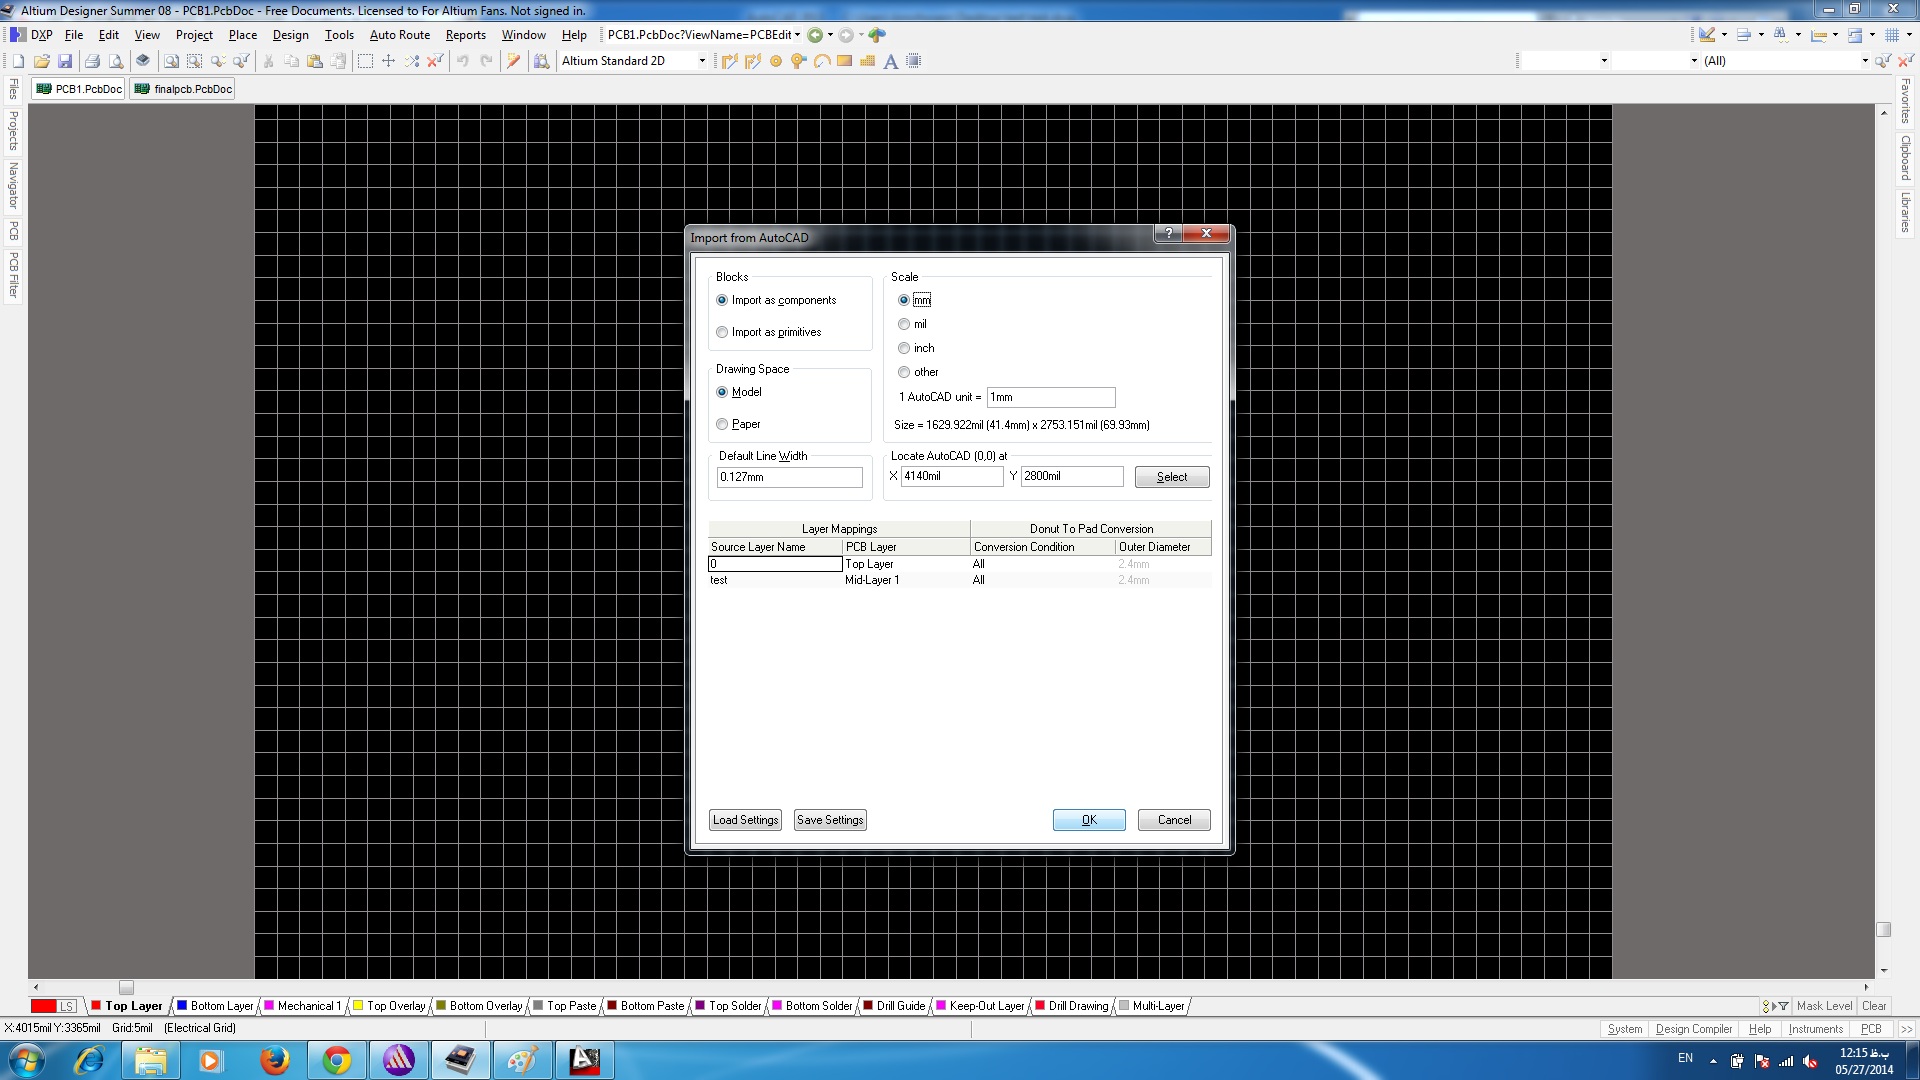Click the Save document toolbar icon
This screenshot has width=1920, height=1080.
coord(65,61)
